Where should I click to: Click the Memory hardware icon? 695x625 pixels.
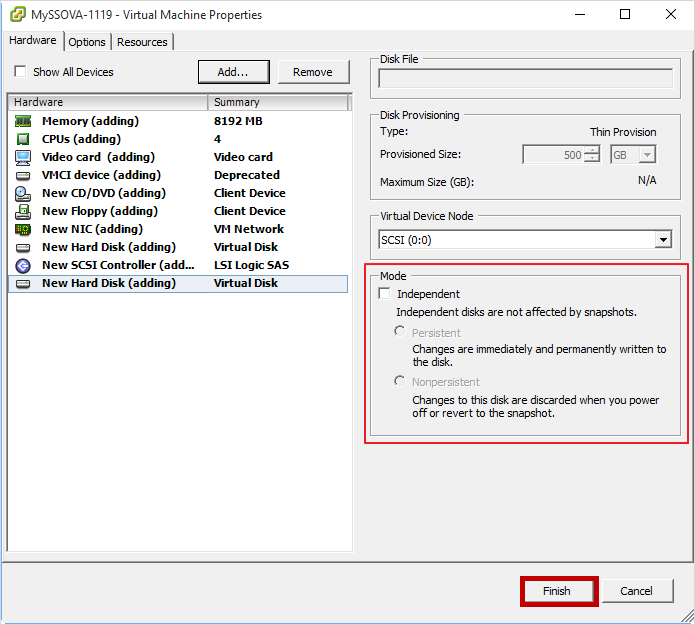[x=23, y=121]
